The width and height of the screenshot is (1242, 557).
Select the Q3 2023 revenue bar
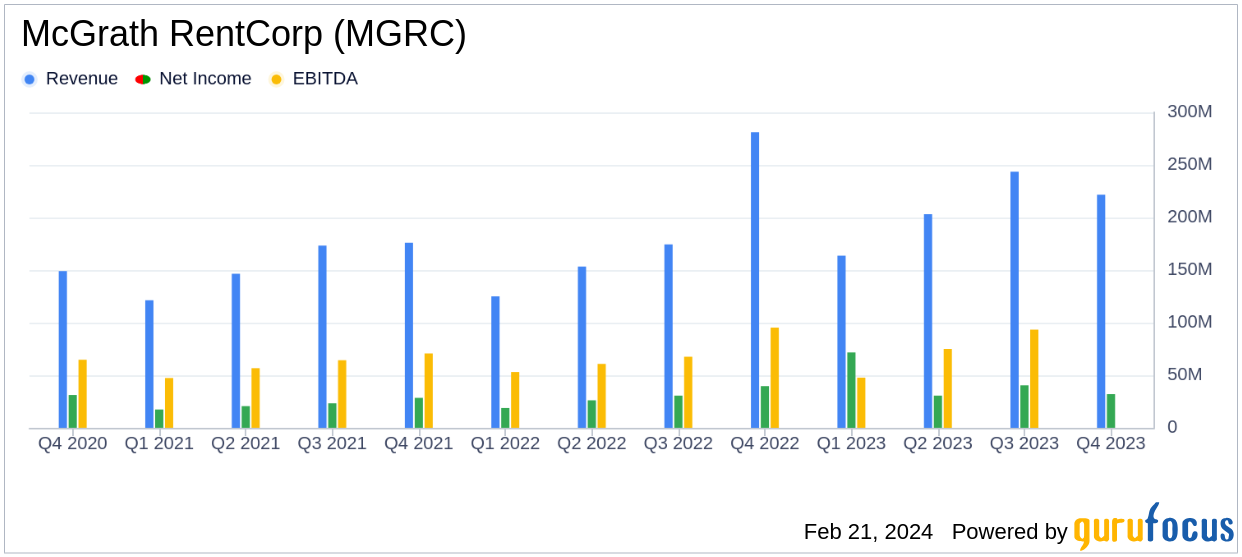(1014, 300)
